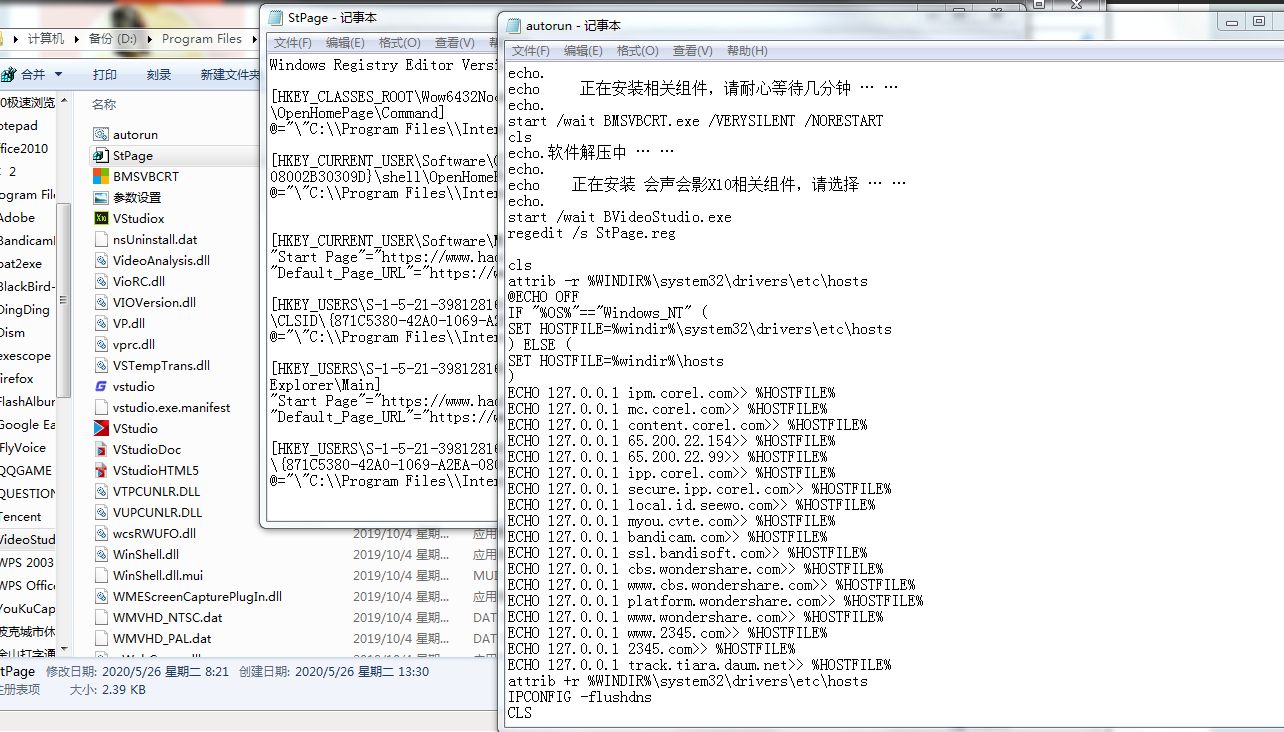Select the VioRC.dll icon
Image resolution: width=1284 pixels, height=732 pixels.
pyautogui.click(x=101, y=281)
